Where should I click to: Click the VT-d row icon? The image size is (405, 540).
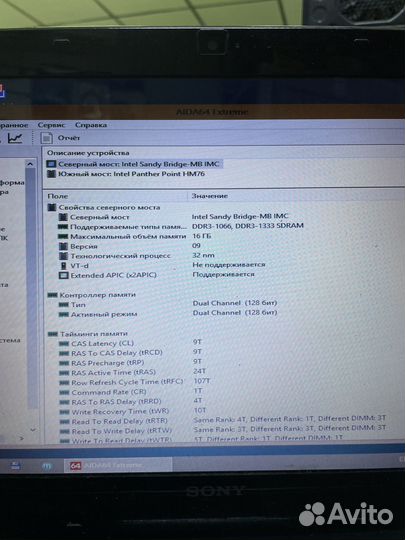[63, 266]
